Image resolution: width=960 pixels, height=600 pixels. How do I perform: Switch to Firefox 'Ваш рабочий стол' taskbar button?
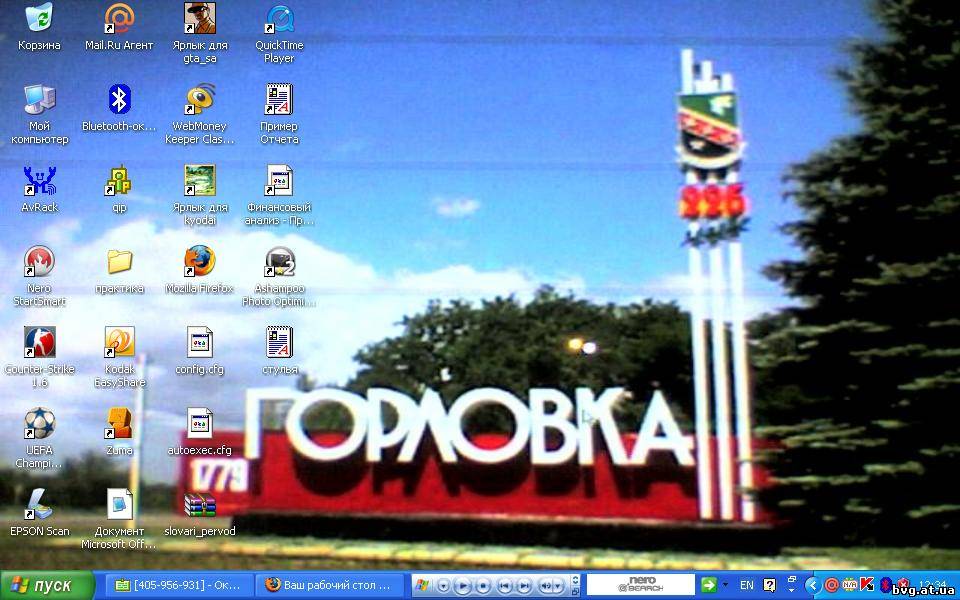pos(330,585)
